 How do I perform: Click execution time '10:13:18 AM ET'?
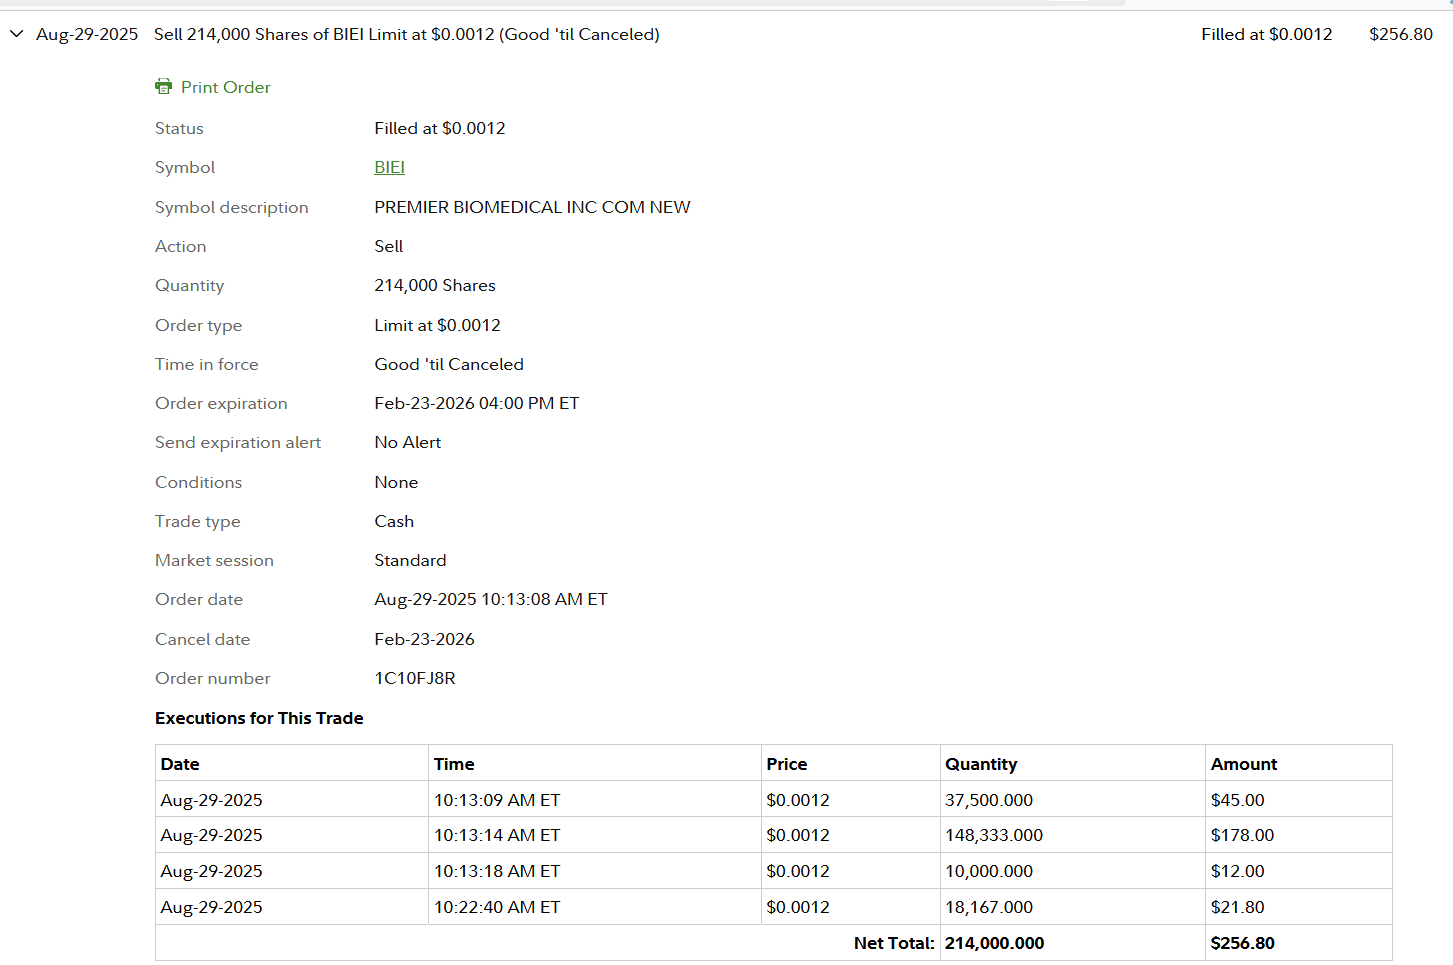click(497, 871)
